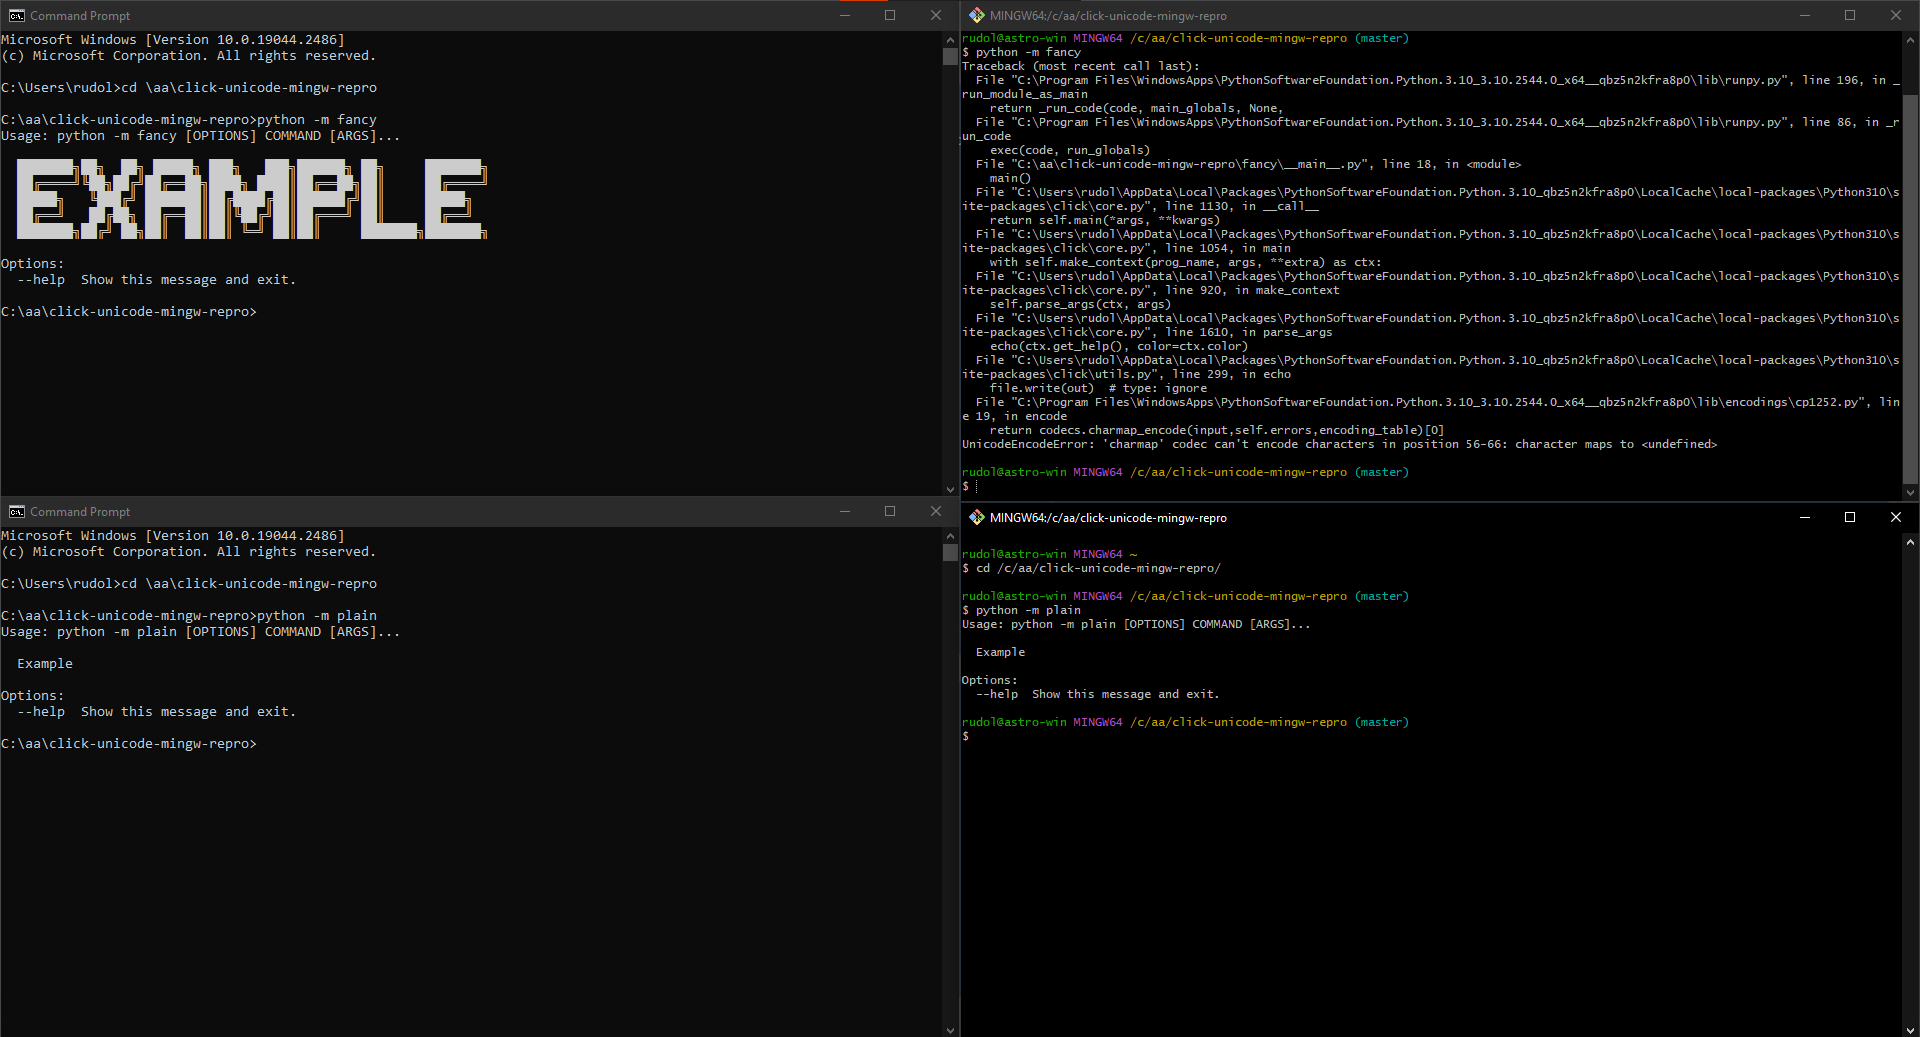Click the 'Example' text in bottom-left Command Prompt

45,664
